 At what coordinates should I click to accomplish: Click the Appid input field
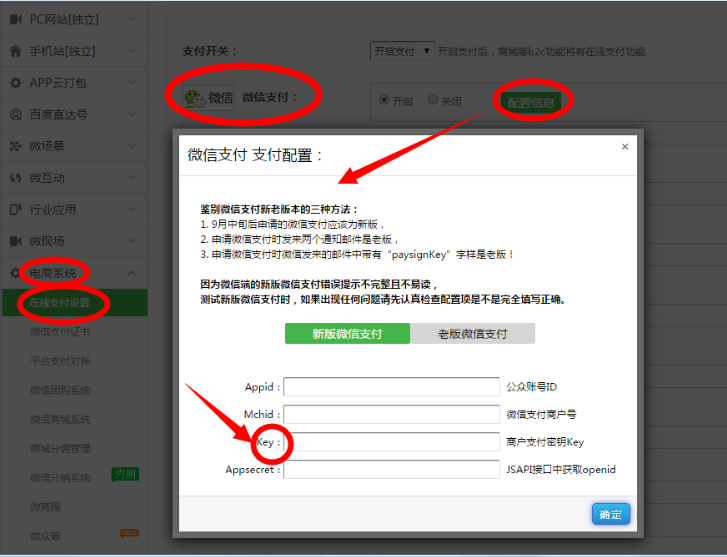click(391, 387)
